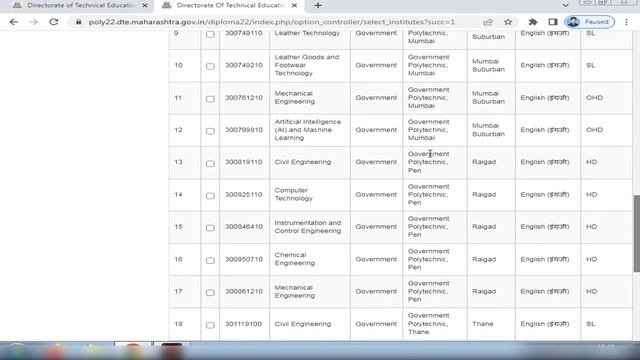Click Raigad district in row 13
Viewport: 640px width, 360px height.
point(484,162)
